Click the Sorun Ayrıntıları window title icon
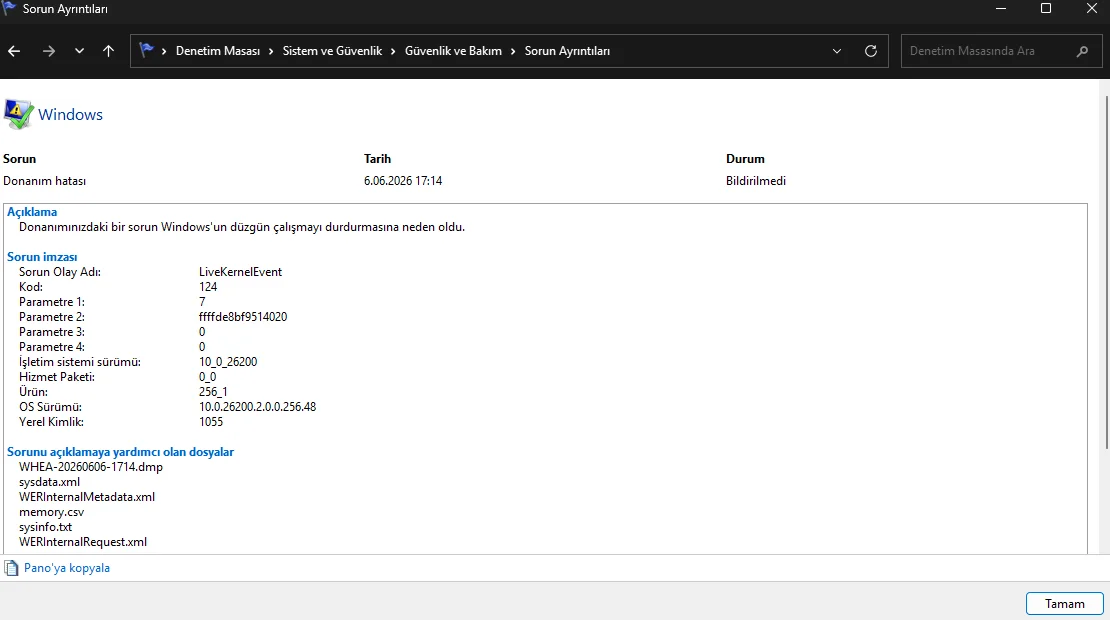This screenshot has height=620, width=1110. click(x=8, y=8)
